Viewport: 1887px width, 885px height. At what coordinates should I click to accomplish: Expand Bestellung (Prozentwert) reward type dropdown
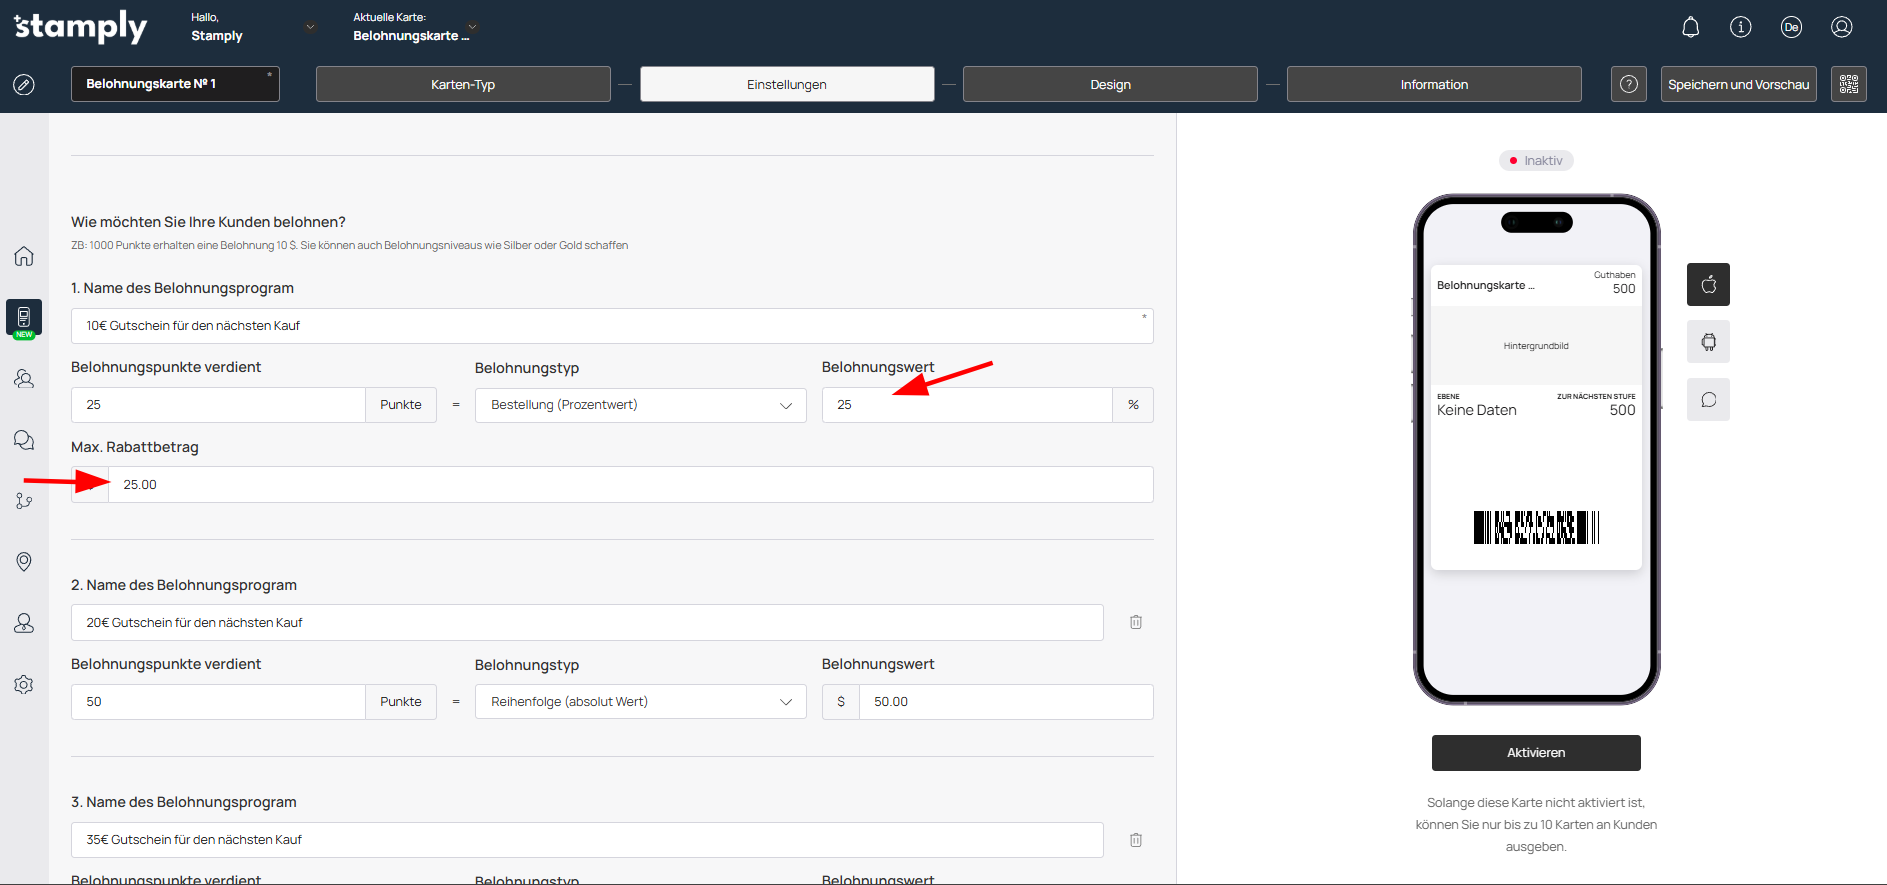tap(640, 405)
